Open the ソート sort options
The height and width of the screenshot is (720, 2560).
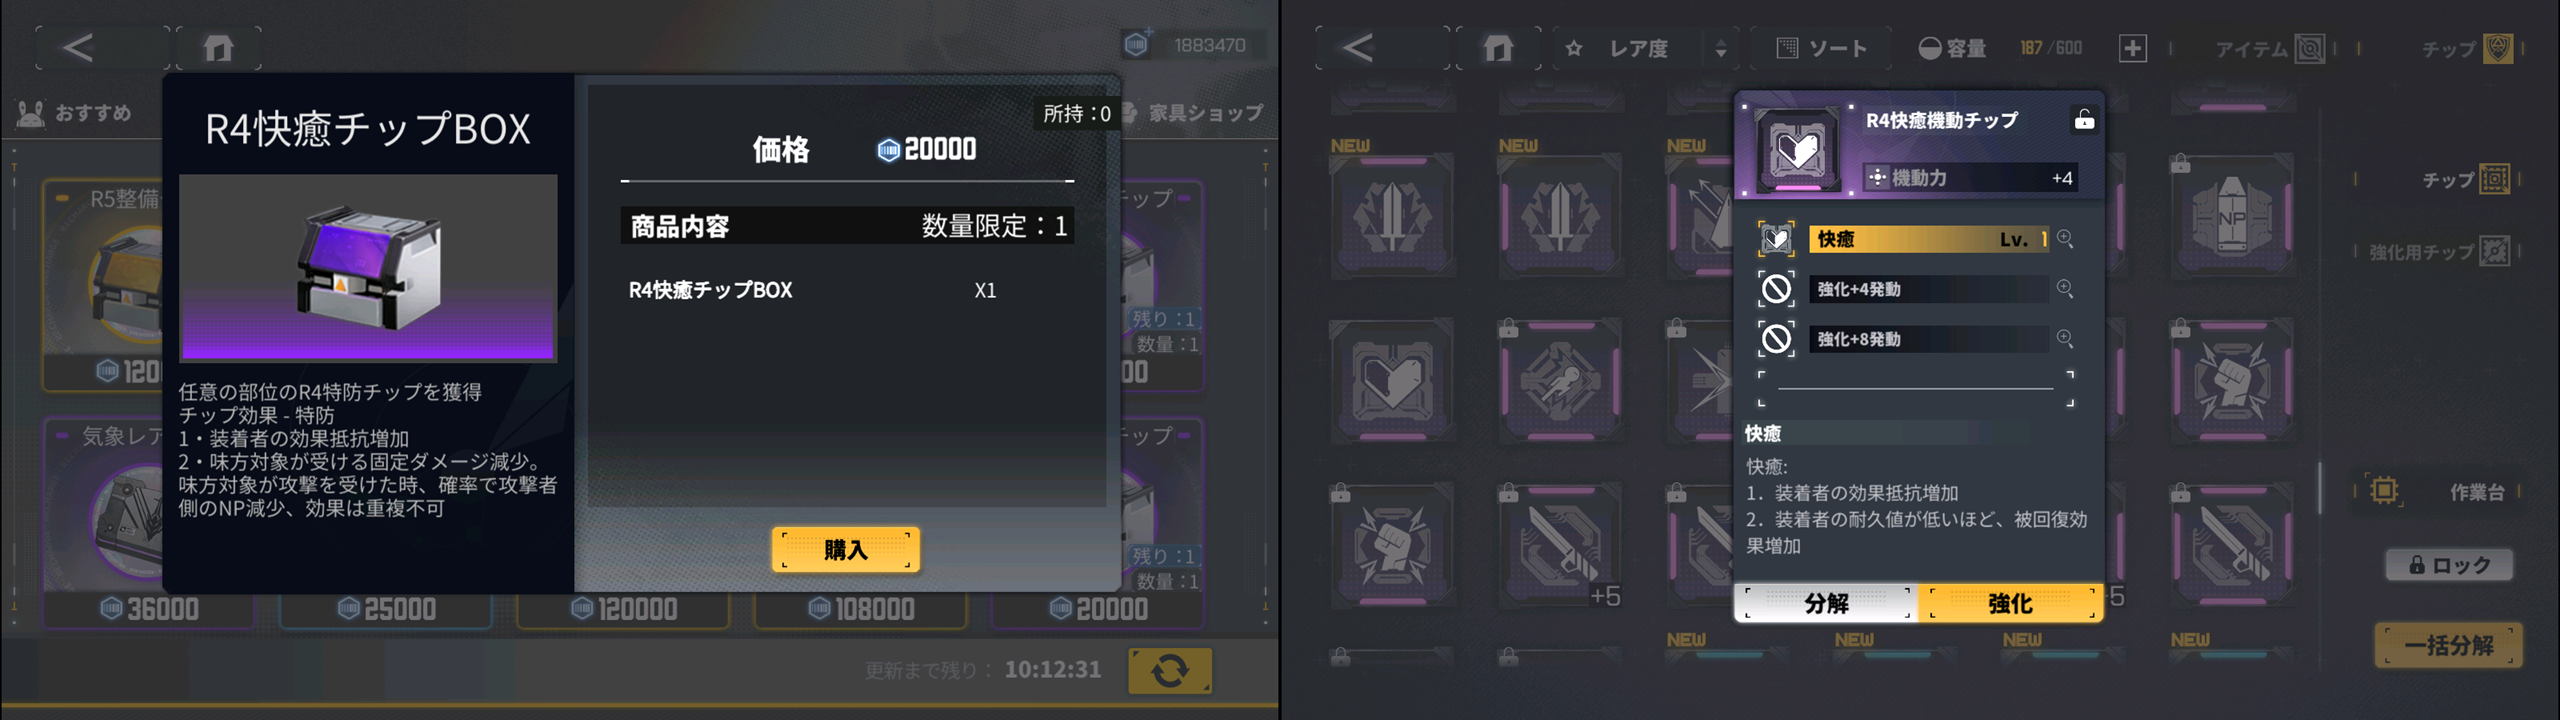coord(1822,48)
